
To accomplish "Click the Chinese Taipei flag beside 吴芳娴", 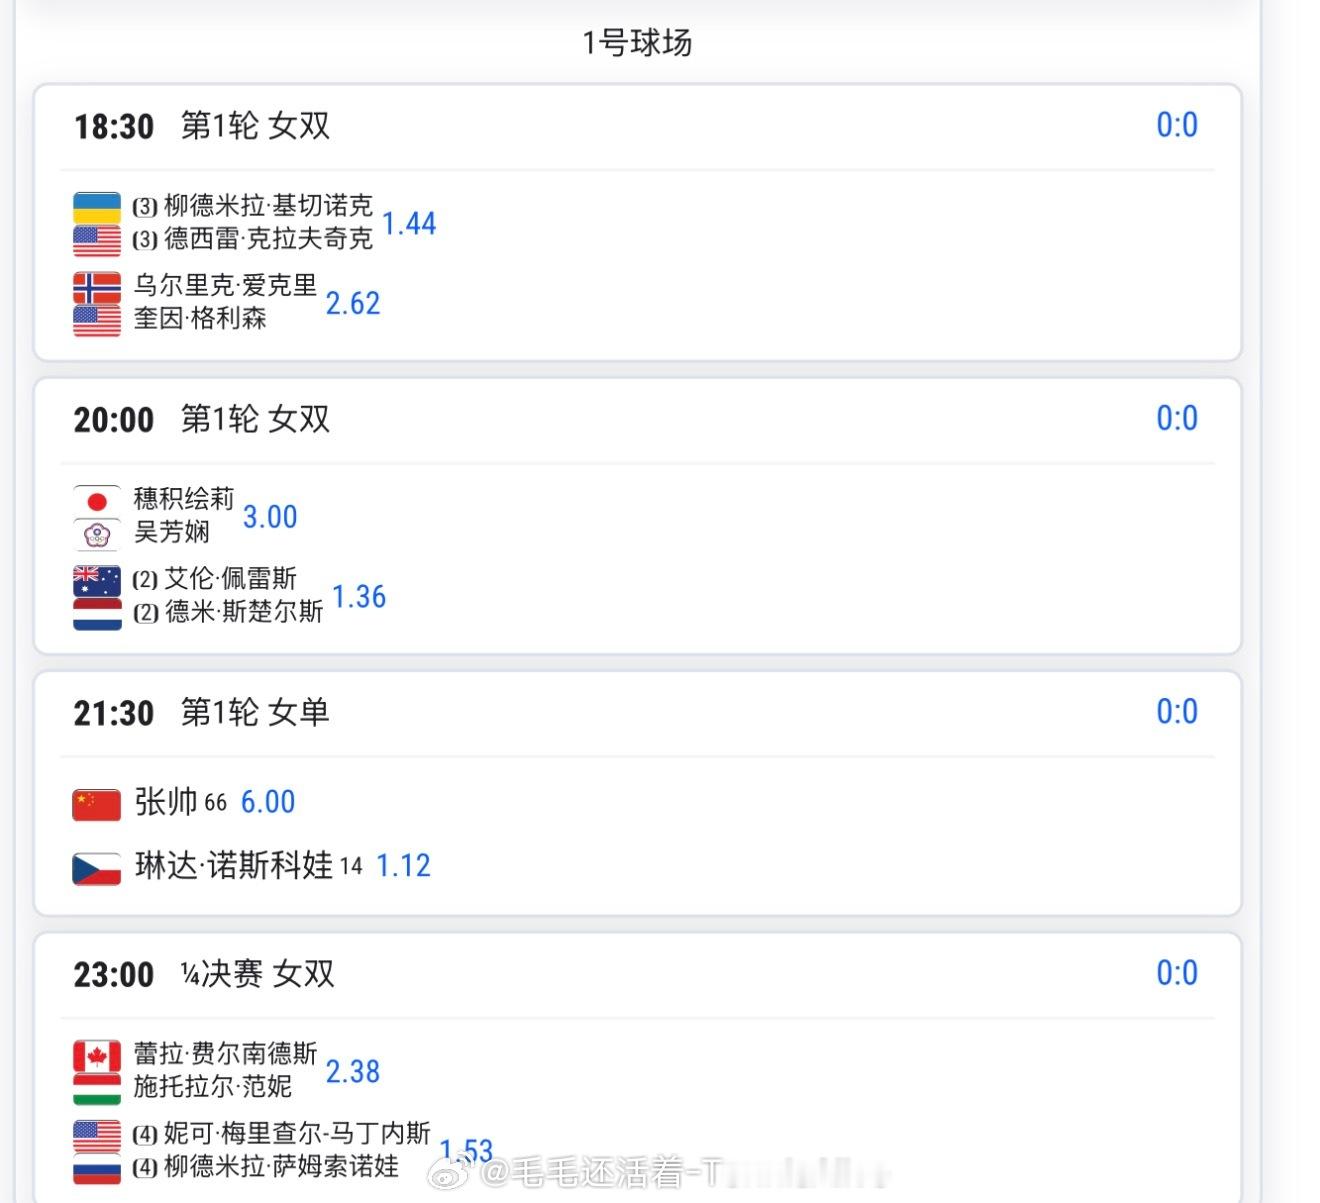I will [x=95, y=532].
